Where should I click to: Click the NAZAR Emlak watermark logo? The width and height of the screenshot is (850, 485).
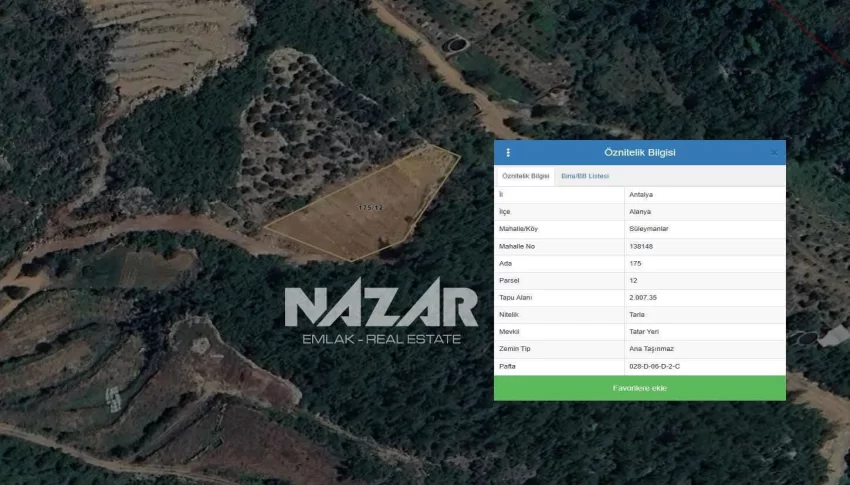click(381, 311)
